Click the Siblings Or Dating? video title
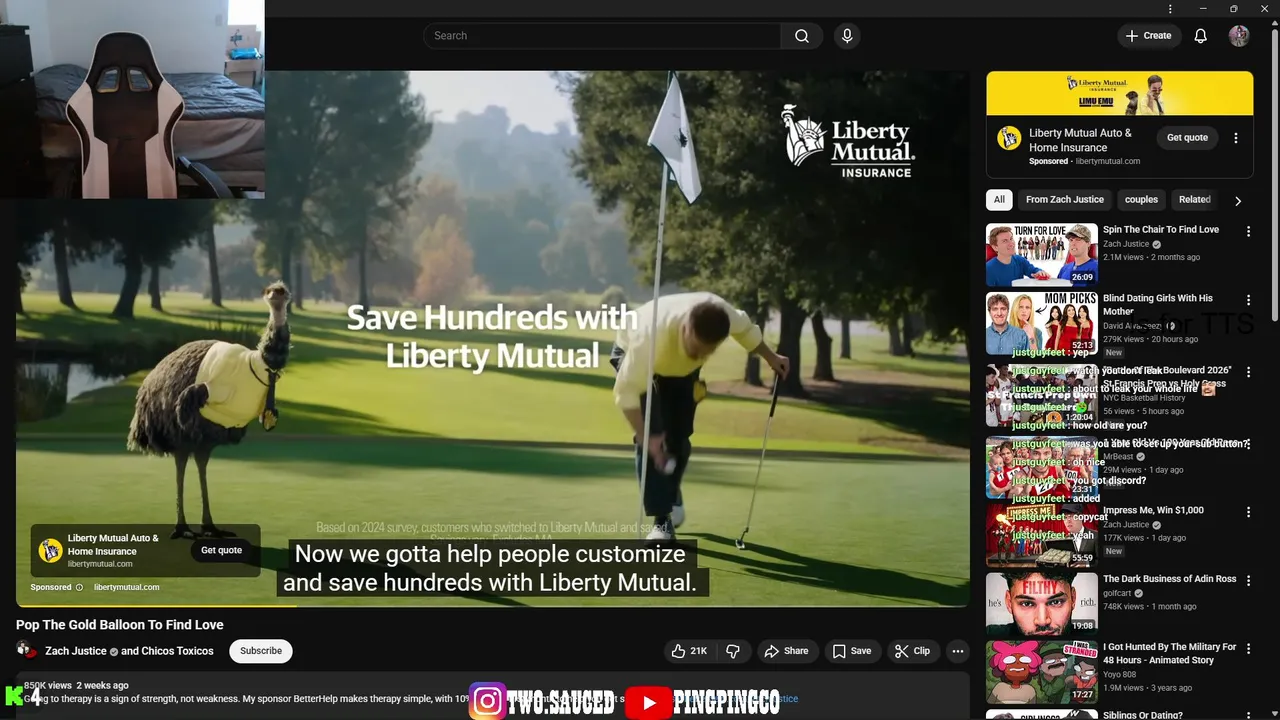The height and width of the screenshot is (720, 1280). coord(1143,715)
